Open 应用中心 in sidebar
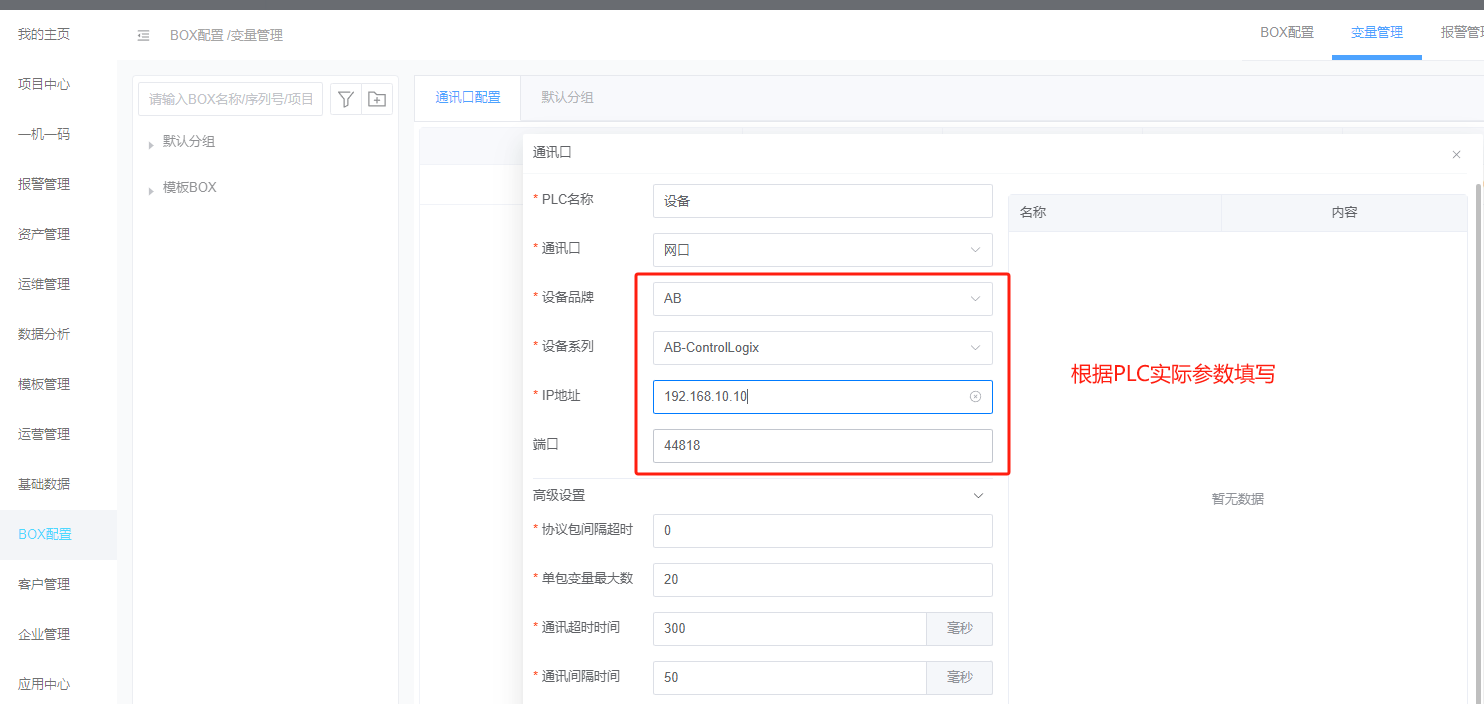The width and height of the screenshot is (1484, 704). pyautogui.click(x=44, y=684)
